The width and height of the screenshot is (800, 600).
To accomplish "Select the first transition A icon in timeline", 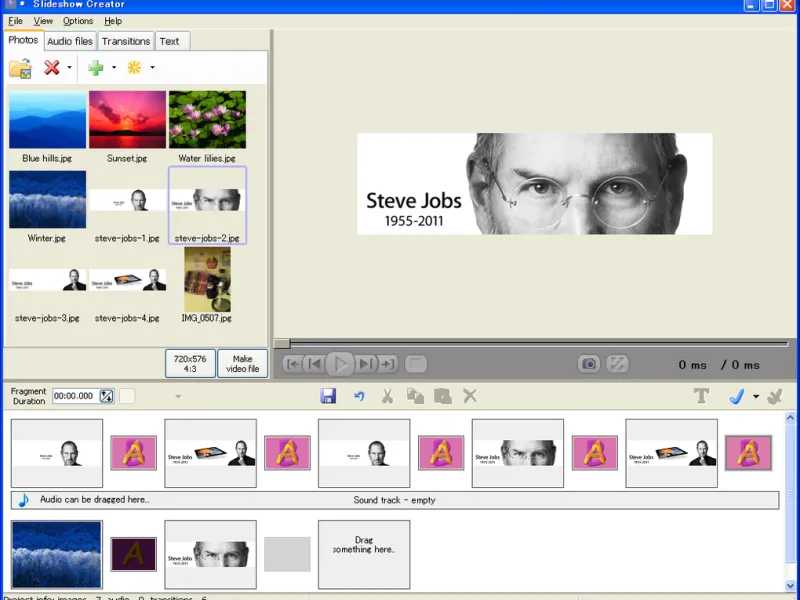I will [x=134, y=453].
